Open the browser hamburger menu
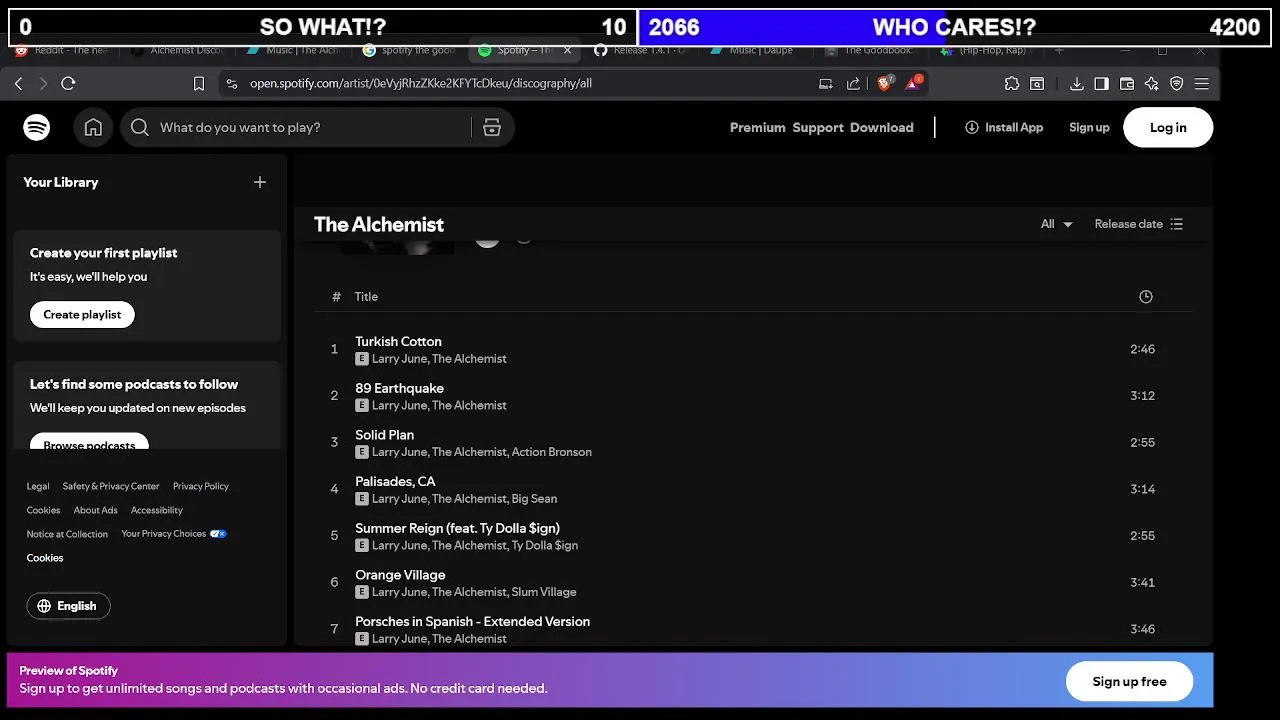 point(1202,84)
